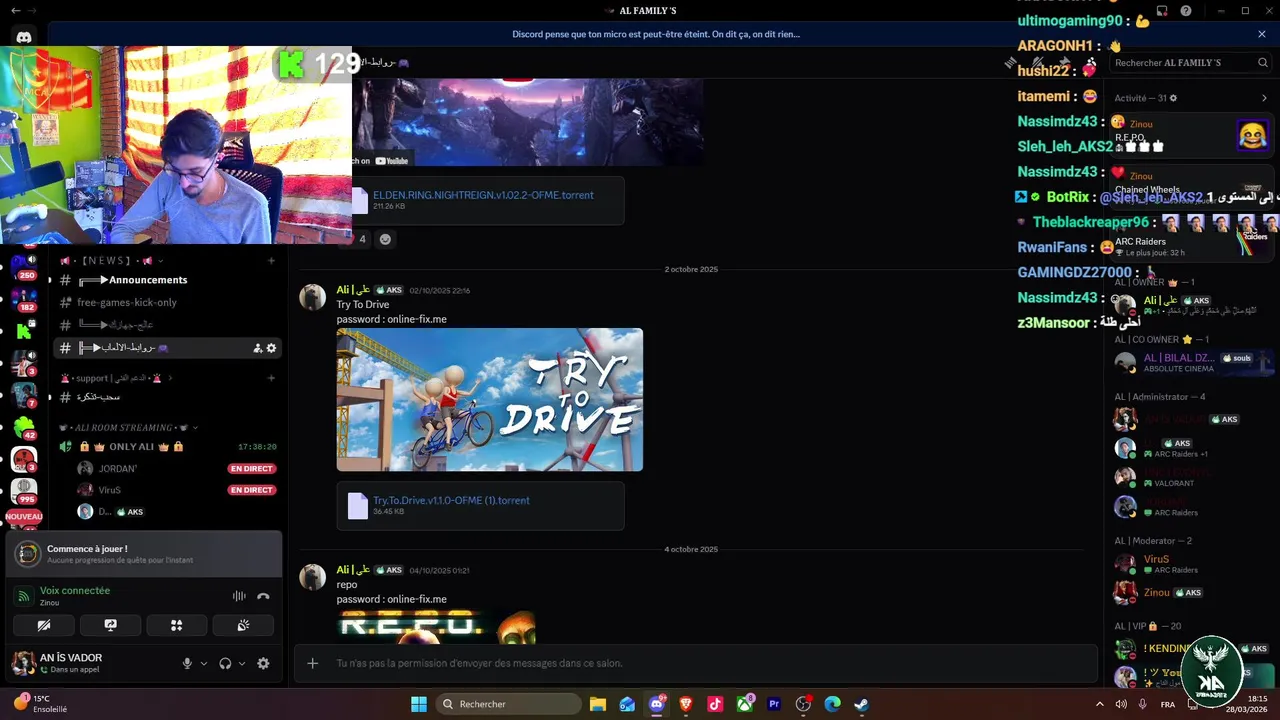
Task: Watch JORDAN' stream via EN DIRECT badge
Action: [x=252, y=468]
